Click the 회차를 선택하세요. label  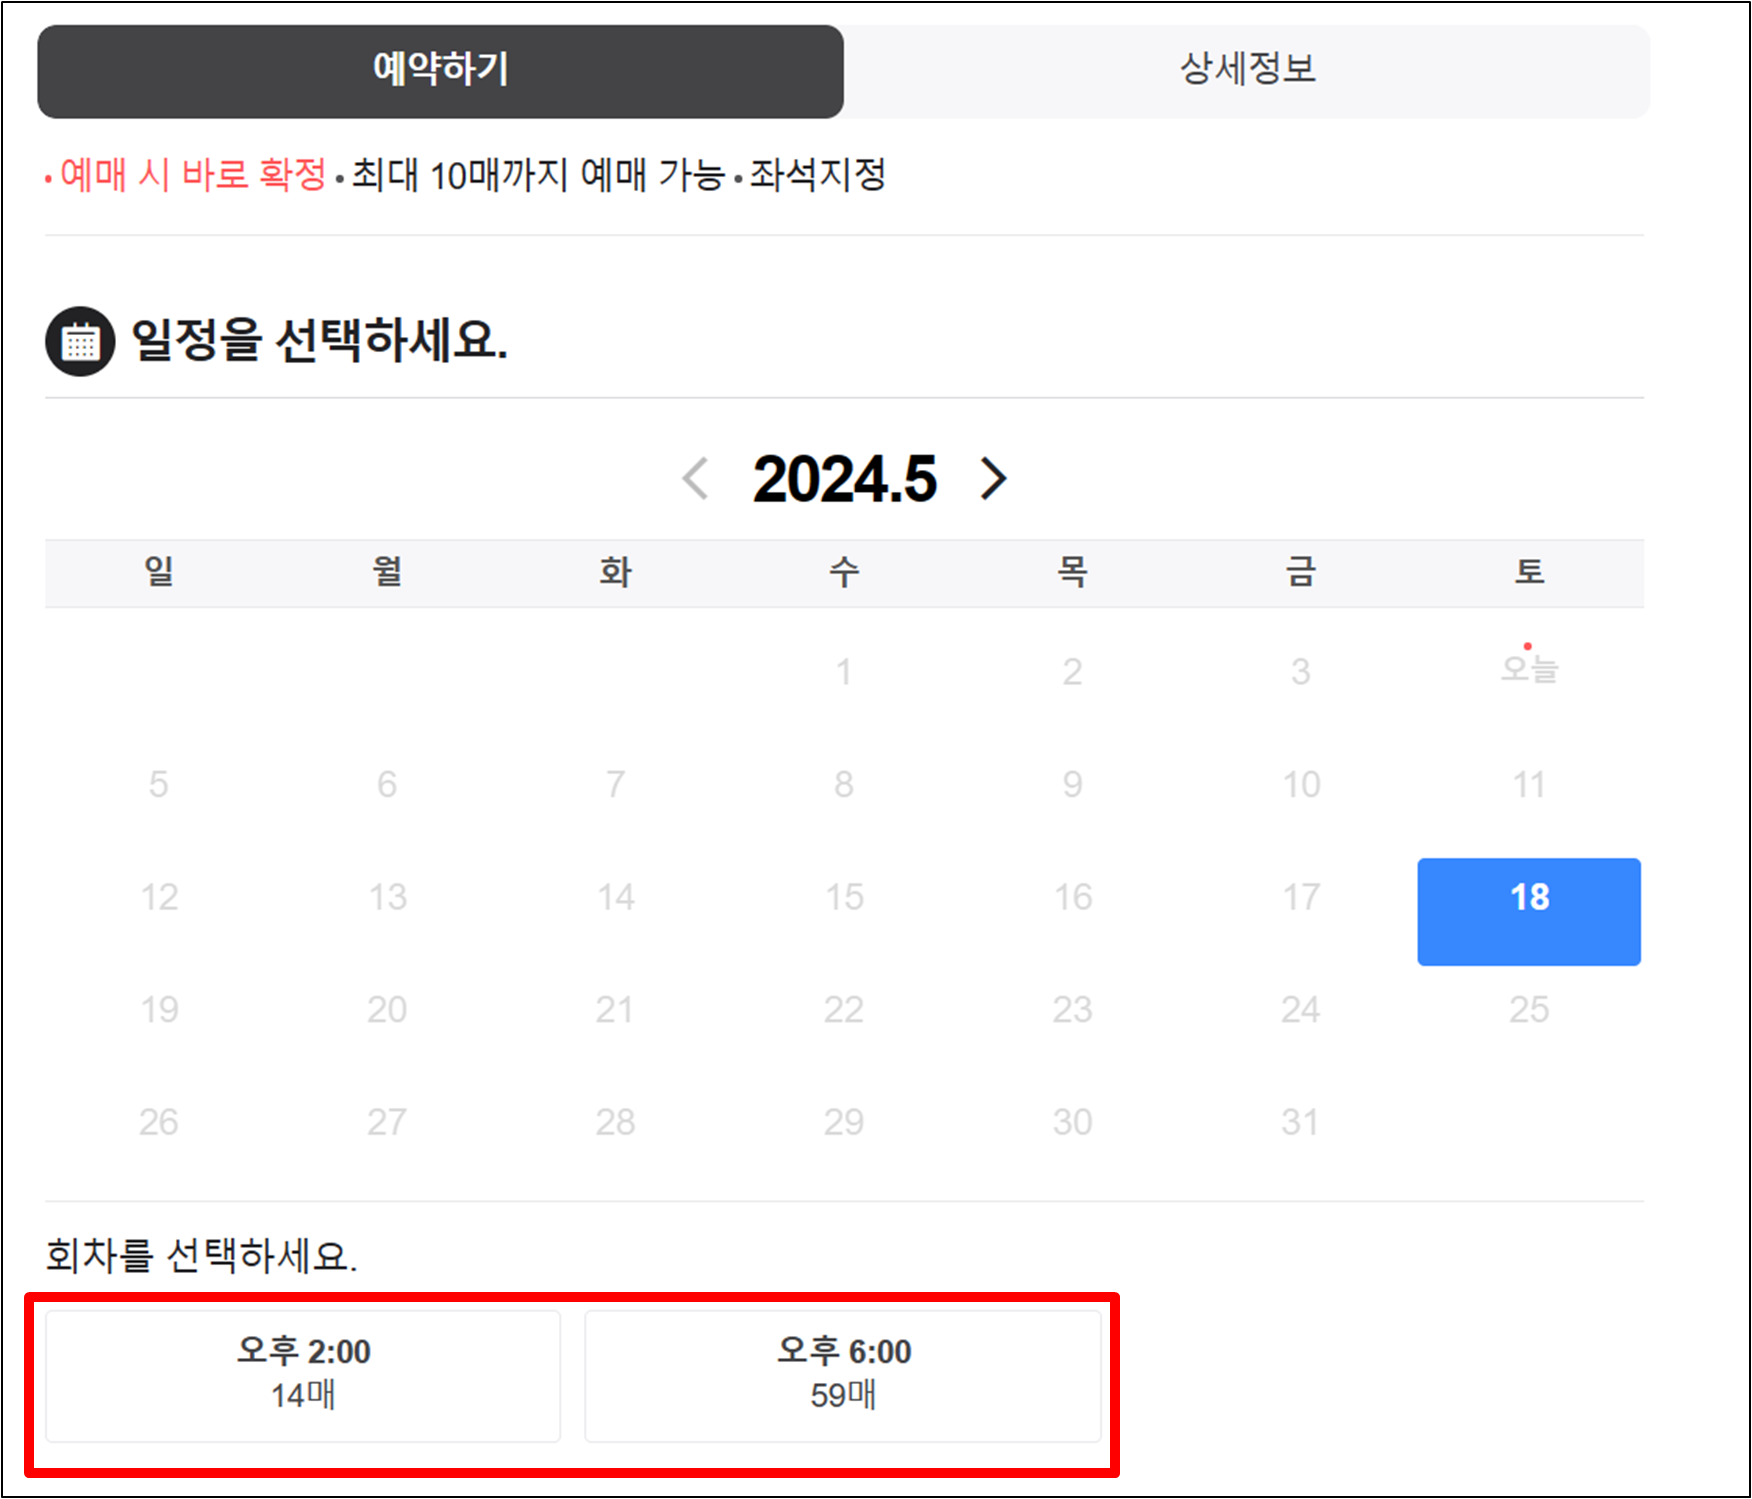[x=201, y=1255]
